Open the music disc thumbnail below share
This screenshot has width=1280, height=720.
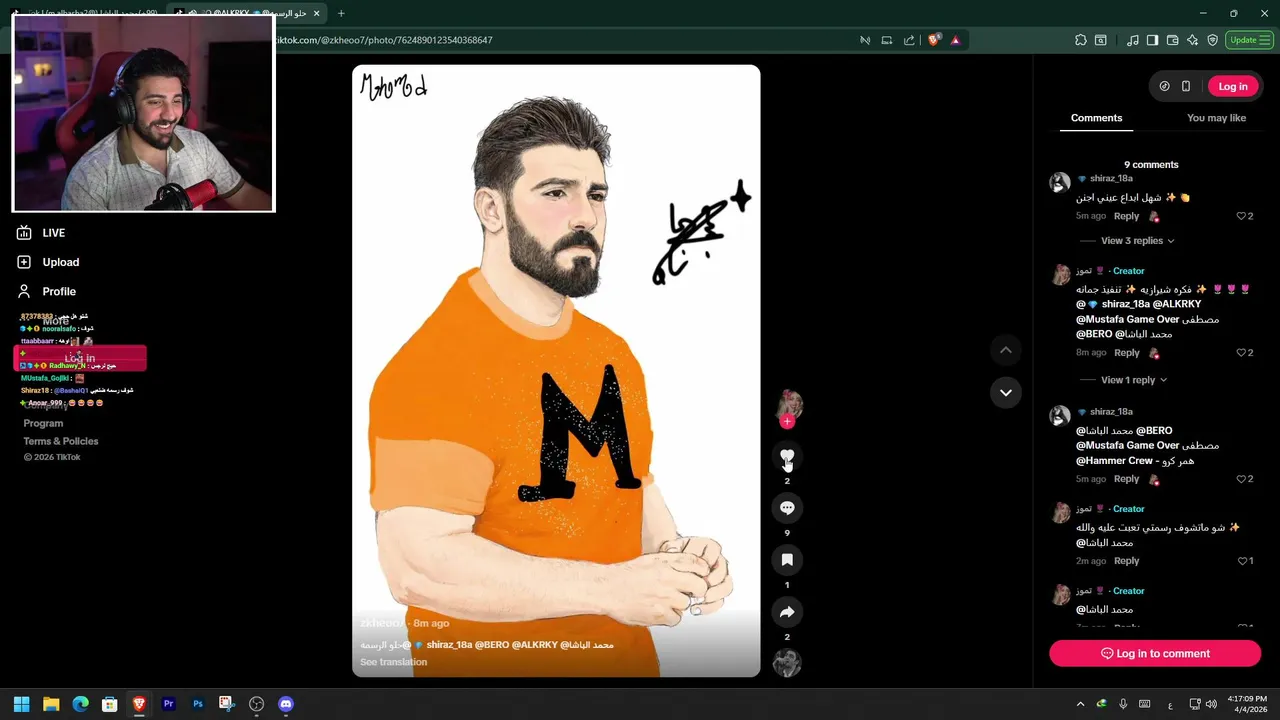[x=787, y=663]
